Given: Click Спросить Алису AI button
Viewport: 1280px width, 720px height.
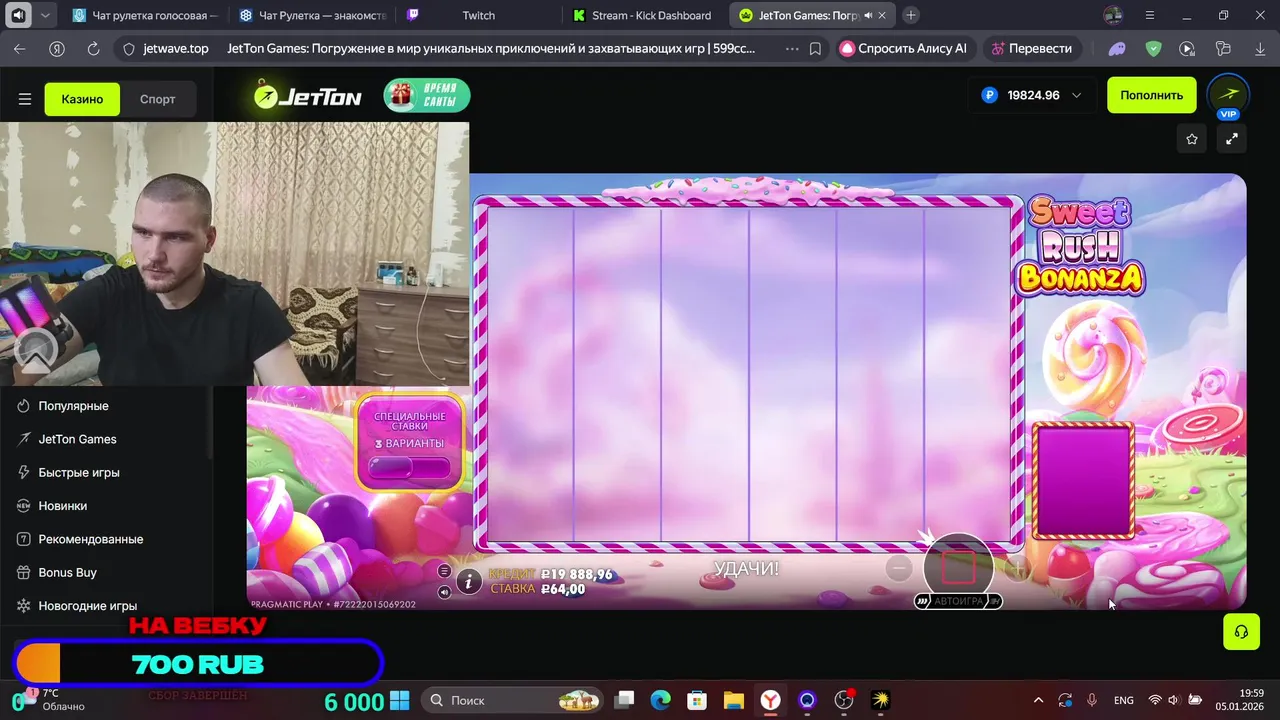Looking at the screenshot, I should tap(904, 48).
